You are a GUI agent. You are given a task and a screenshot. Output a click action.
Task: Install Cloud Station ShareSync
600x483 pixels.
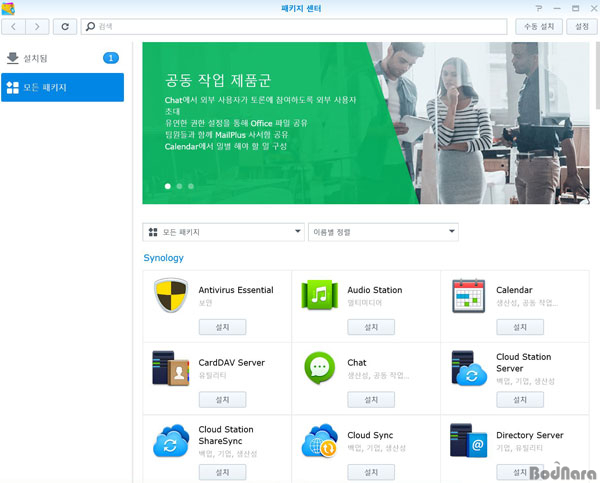pyautogui.click(x=222, y=472)
